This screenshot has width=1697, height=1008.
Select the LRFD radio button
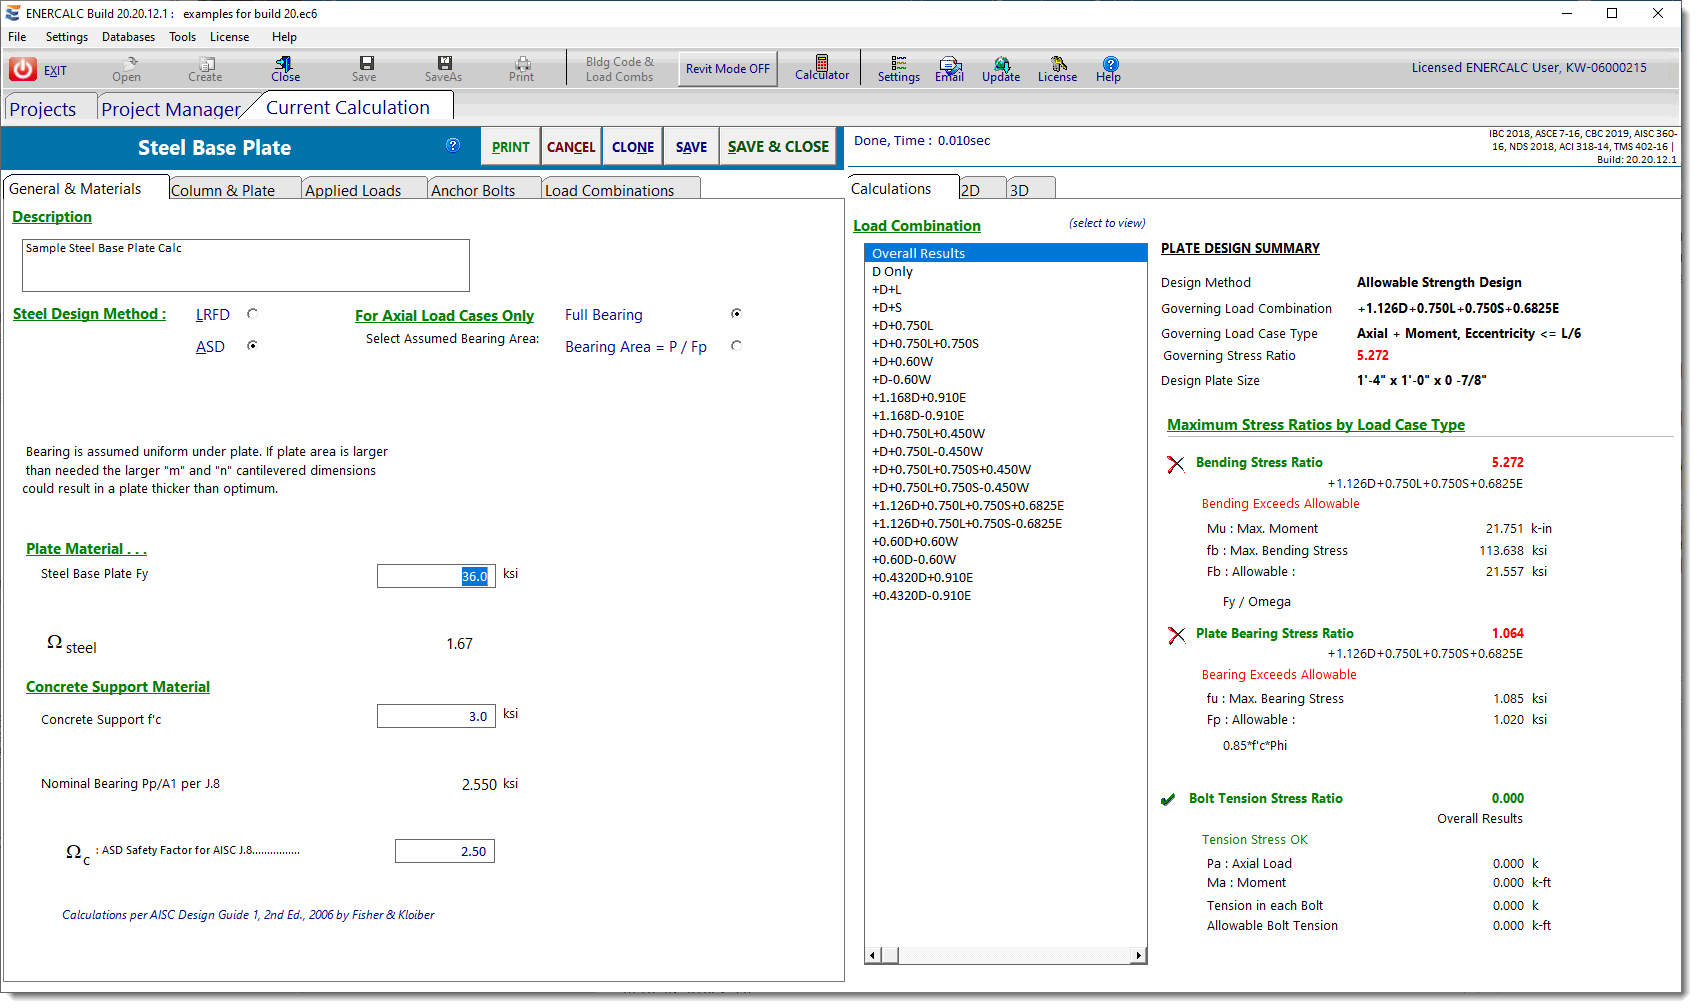tap(252, 314)
